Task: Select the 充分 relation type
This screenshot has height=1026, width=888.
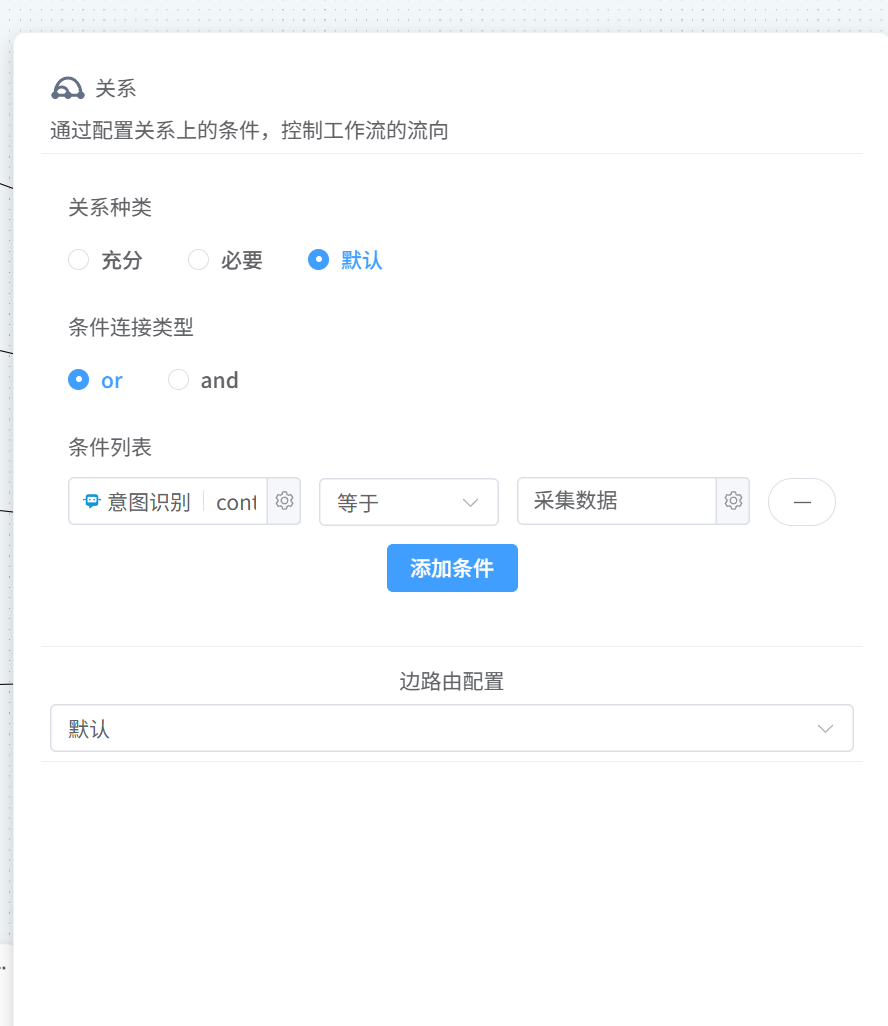Action: [78, 259]
